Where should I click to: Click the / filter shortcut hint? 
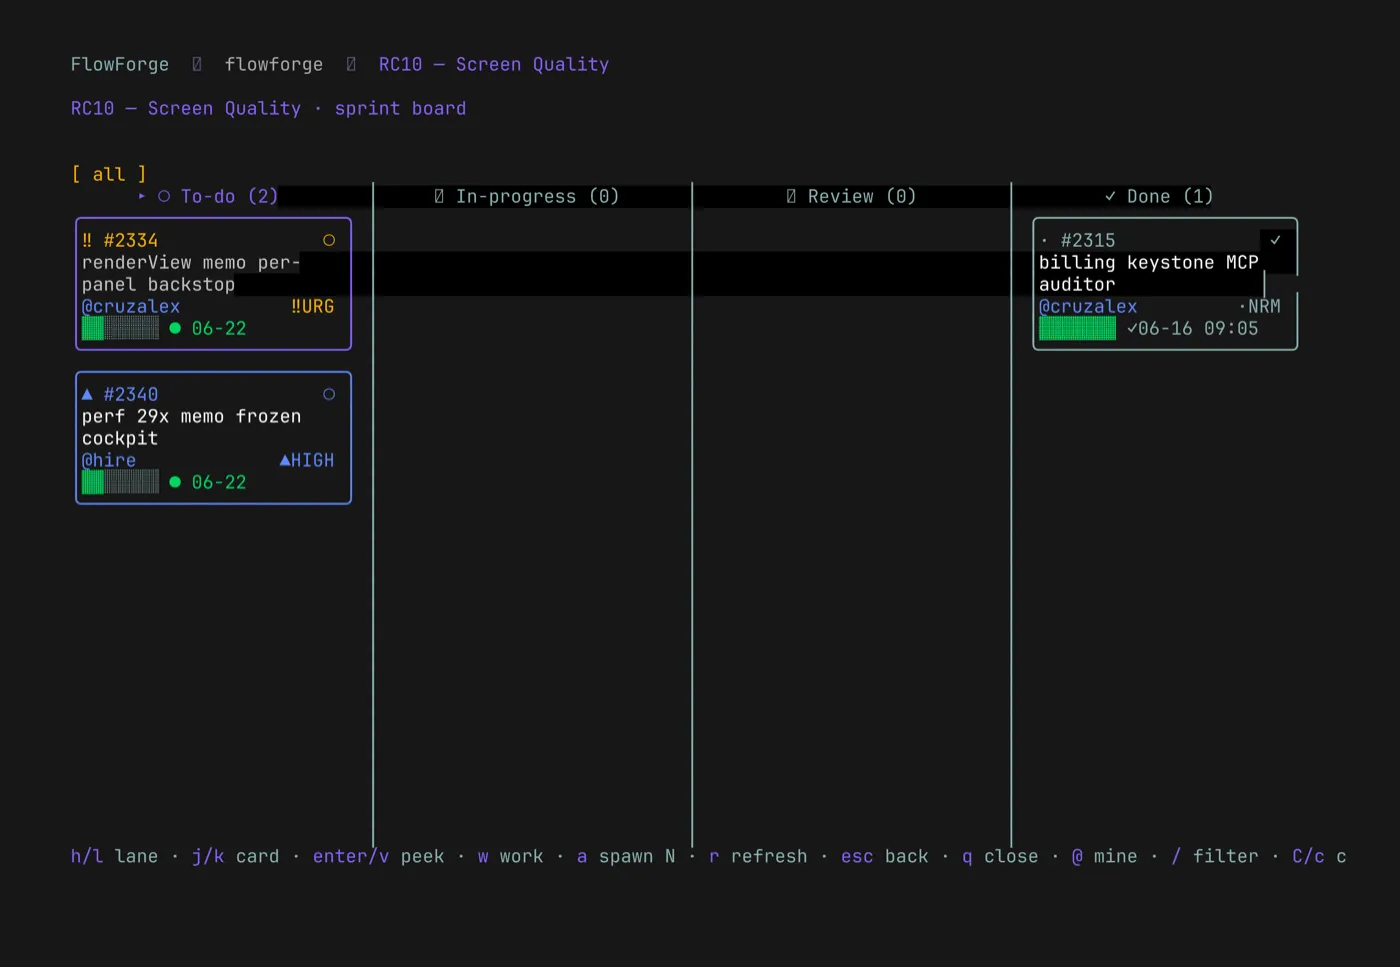click(1215, 856)
